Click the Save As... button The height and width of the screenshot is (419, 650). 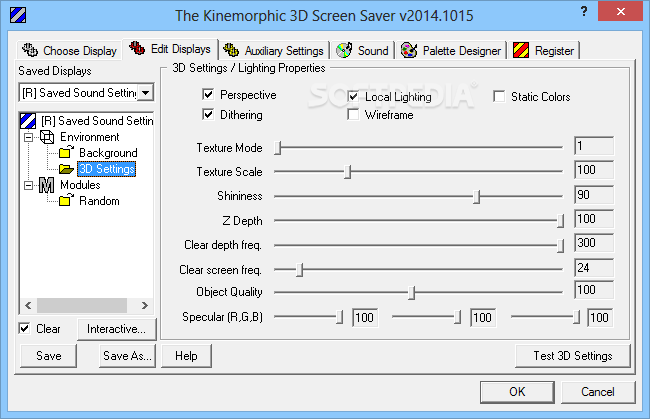[127, 356]
